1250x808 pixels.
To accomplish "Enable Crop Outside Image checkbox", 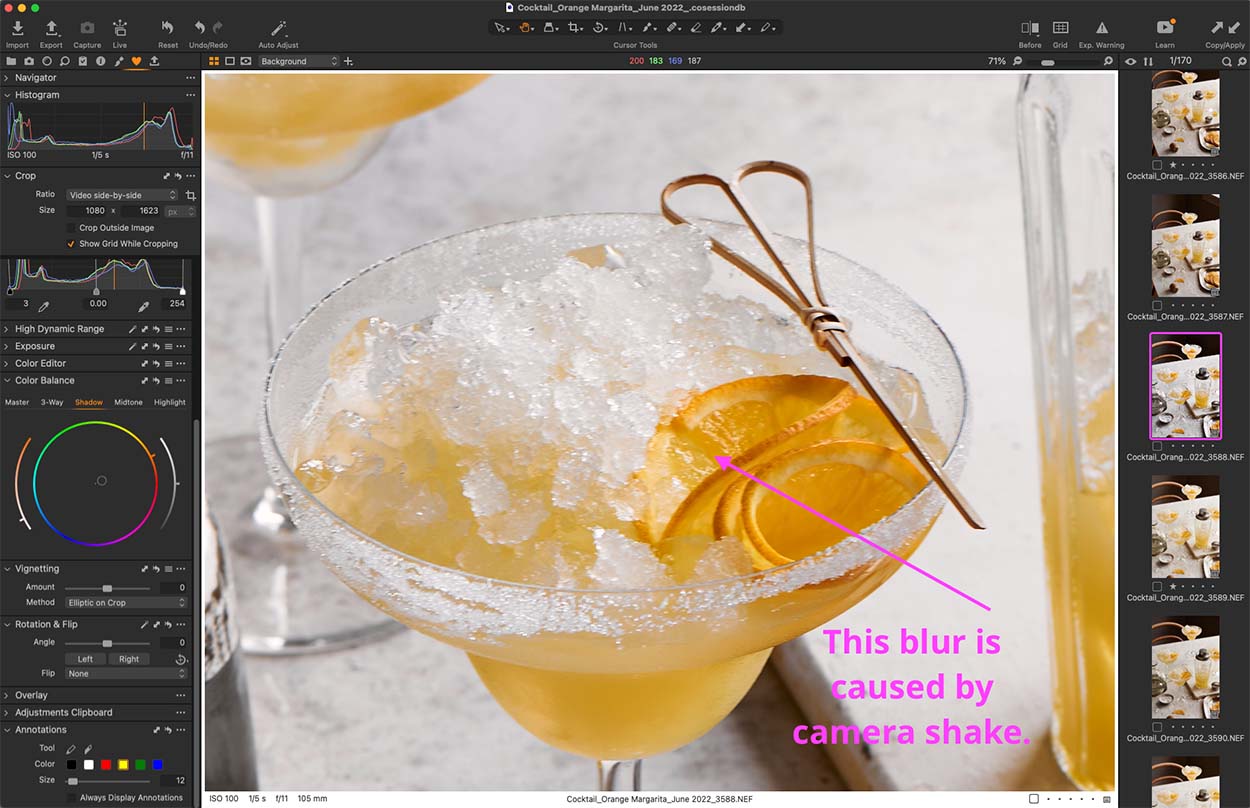I will [71, 227].
